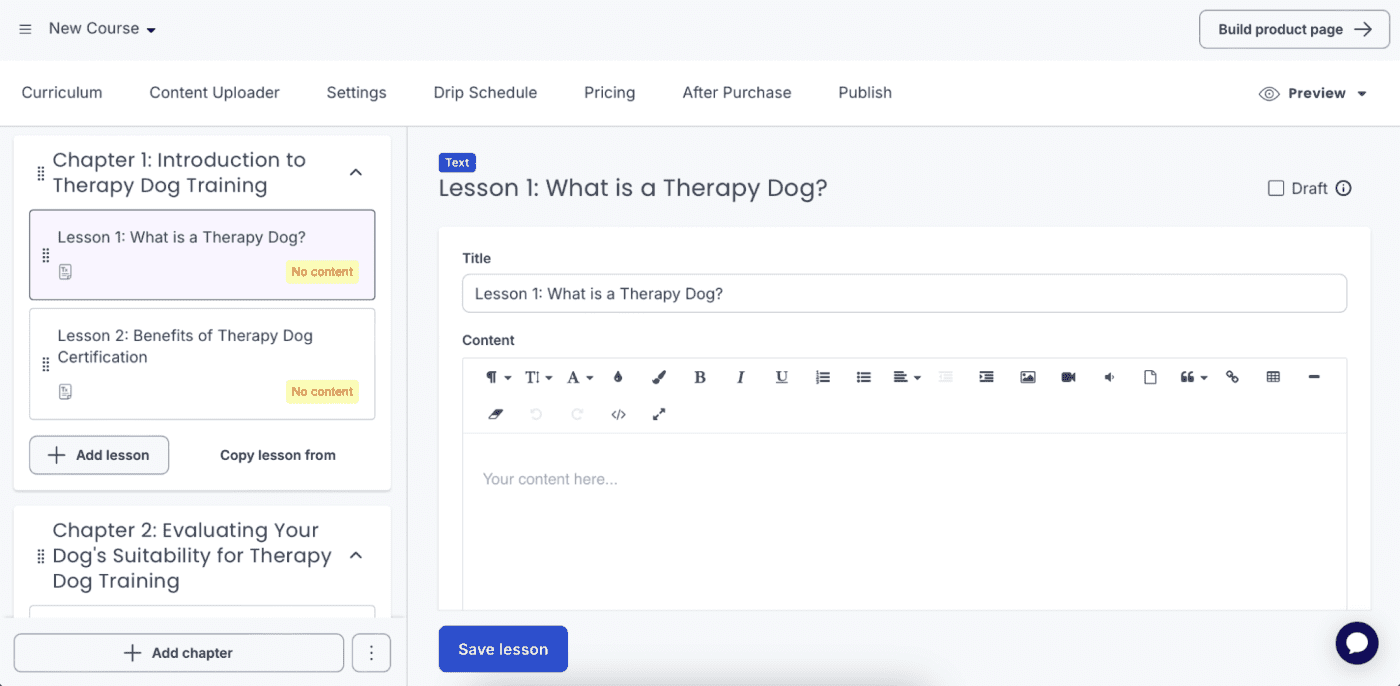Open the text color dropdown

(580, 377)
